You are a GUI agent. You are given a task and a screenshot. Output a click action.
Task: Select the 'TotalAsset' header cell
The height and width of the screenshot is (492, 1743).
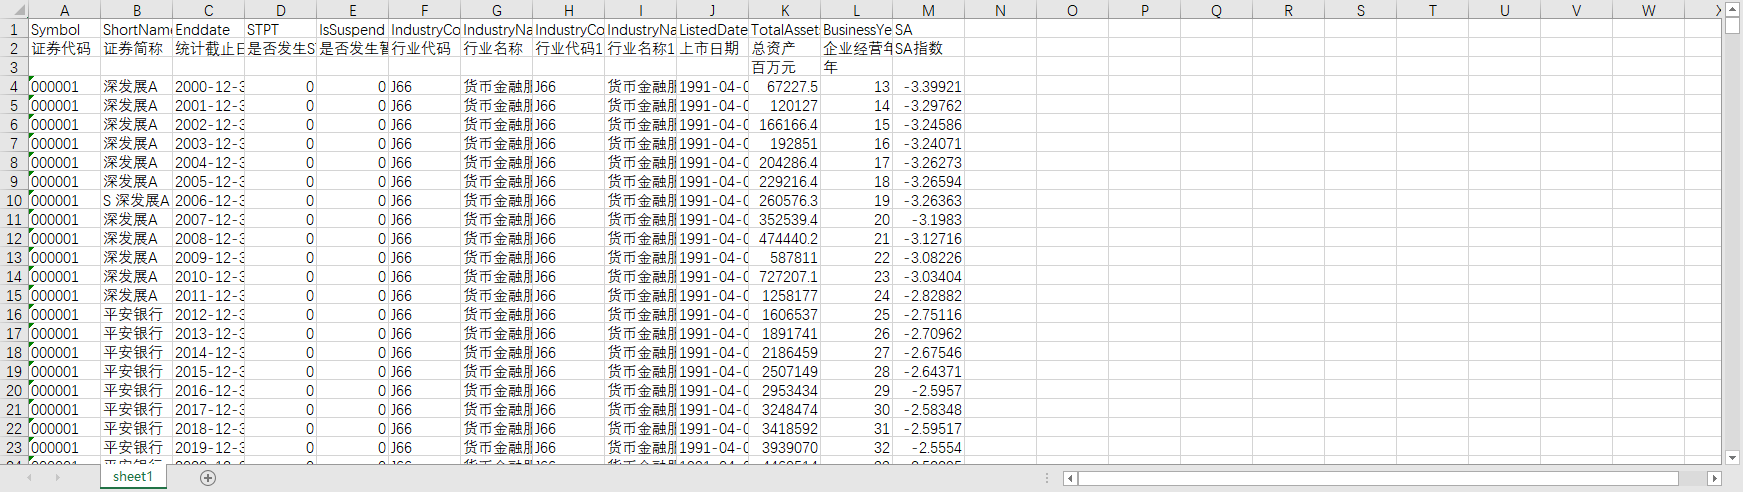[784, 30]
